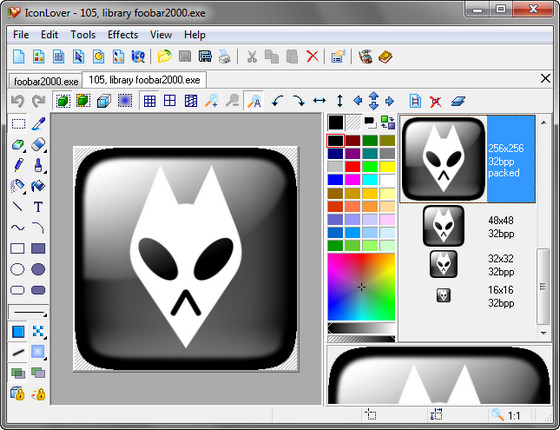Select the filled ellipse shape tool
Viewport: 560px width, 430px height.
pos(38,269)
